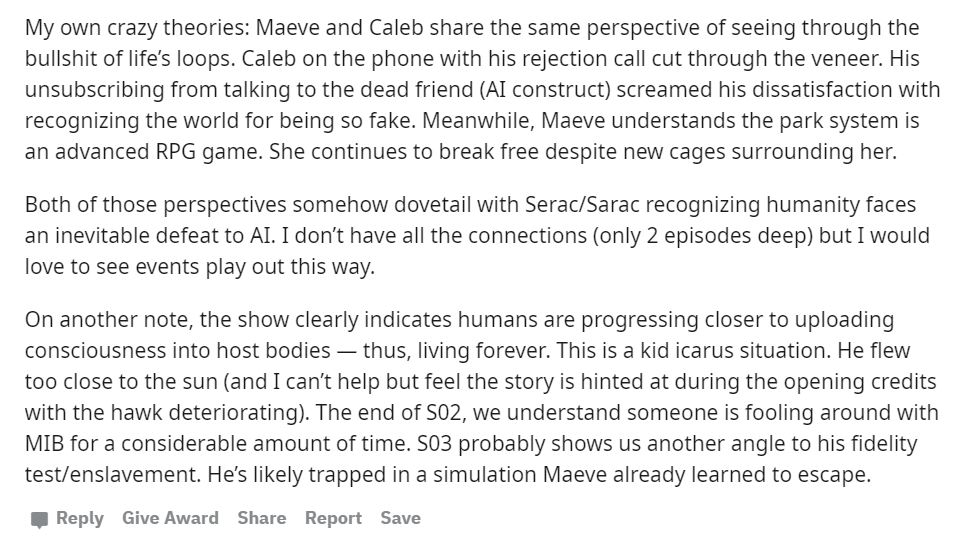Click the "S02," text in last paragraph
Viewport: 967px width, 559px height.
446,412
